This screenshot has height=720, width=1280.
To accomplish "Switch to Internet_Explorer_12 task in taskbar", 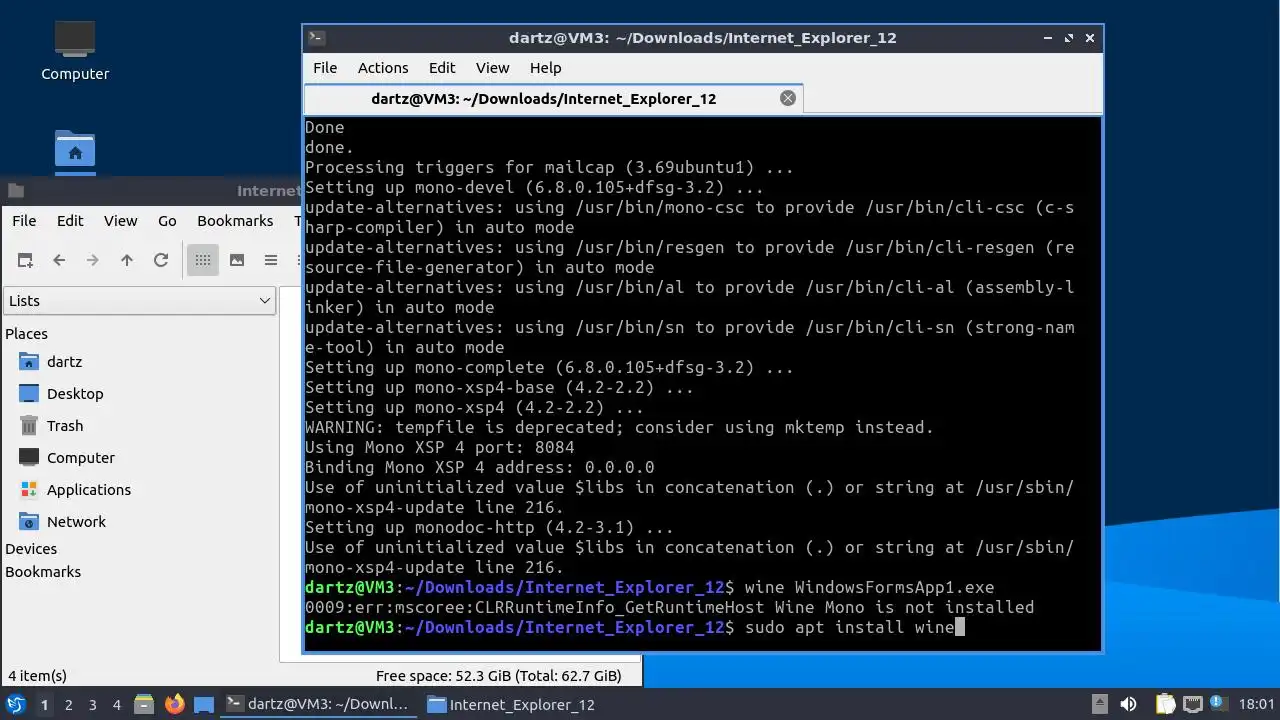I will (x=511, y=704).
